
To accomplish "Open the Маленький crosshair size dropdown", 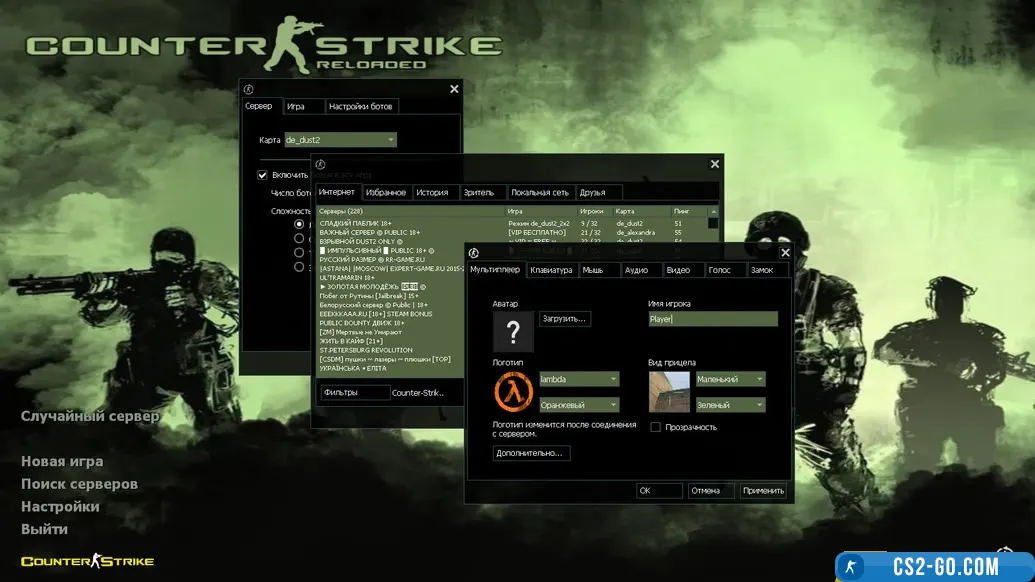I will click(730, 379).
